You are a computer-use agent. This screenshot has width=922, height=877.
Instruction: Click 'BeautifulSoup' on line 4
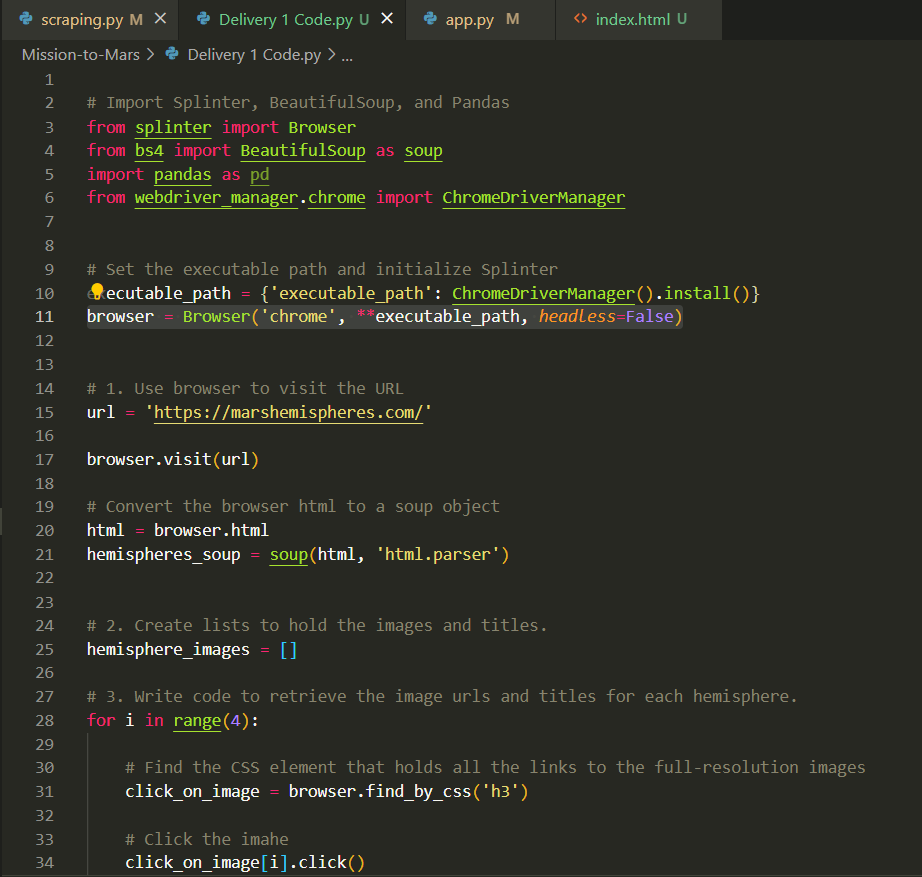303,151
